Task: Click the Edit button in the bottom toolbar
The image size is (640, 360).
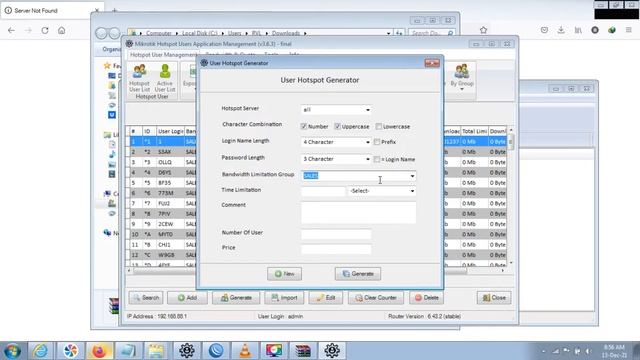Action: [x=325, y=298]
